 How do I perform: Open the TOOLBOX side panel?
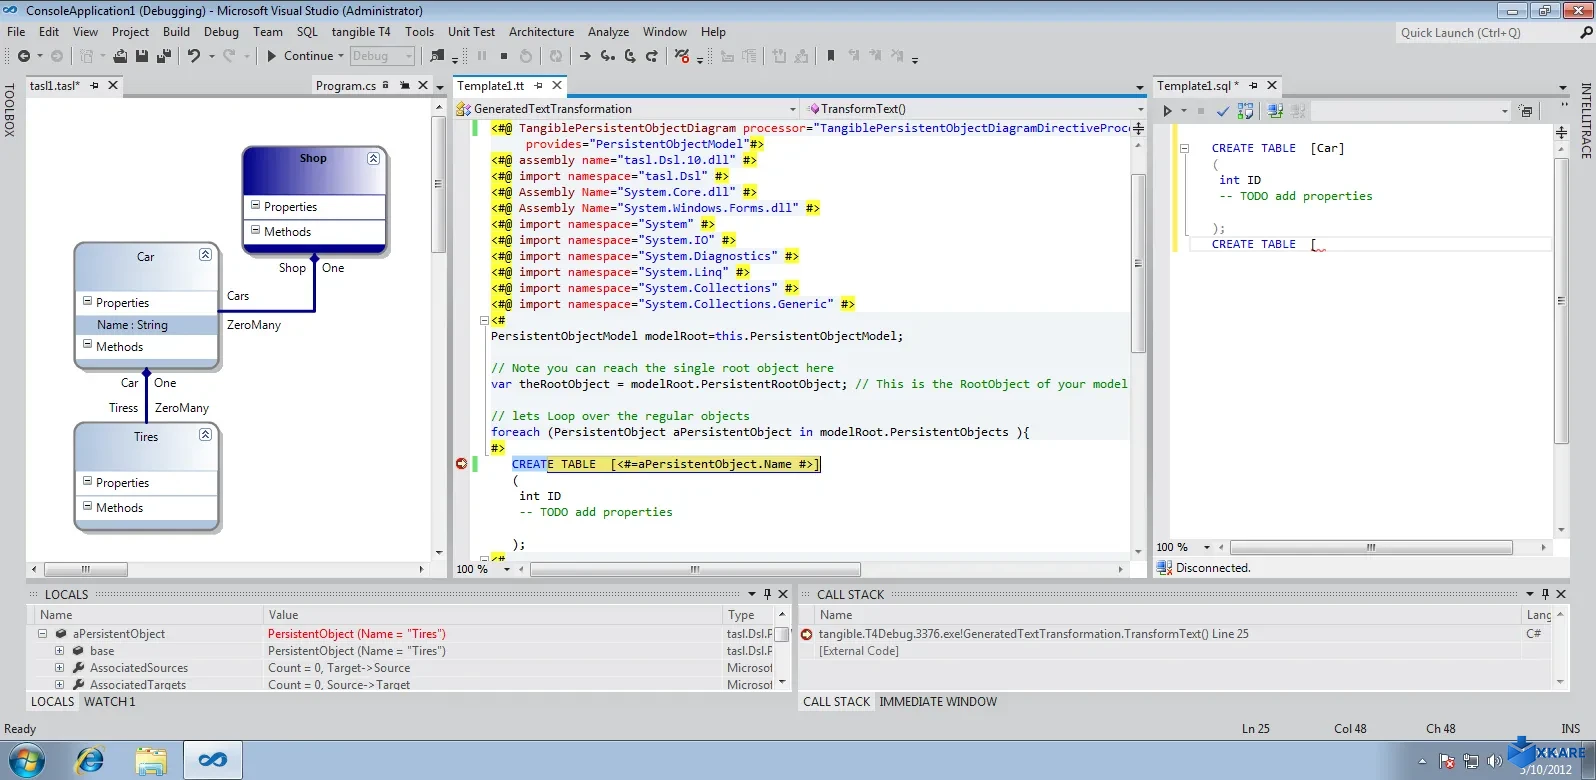[x=10, y=110]
